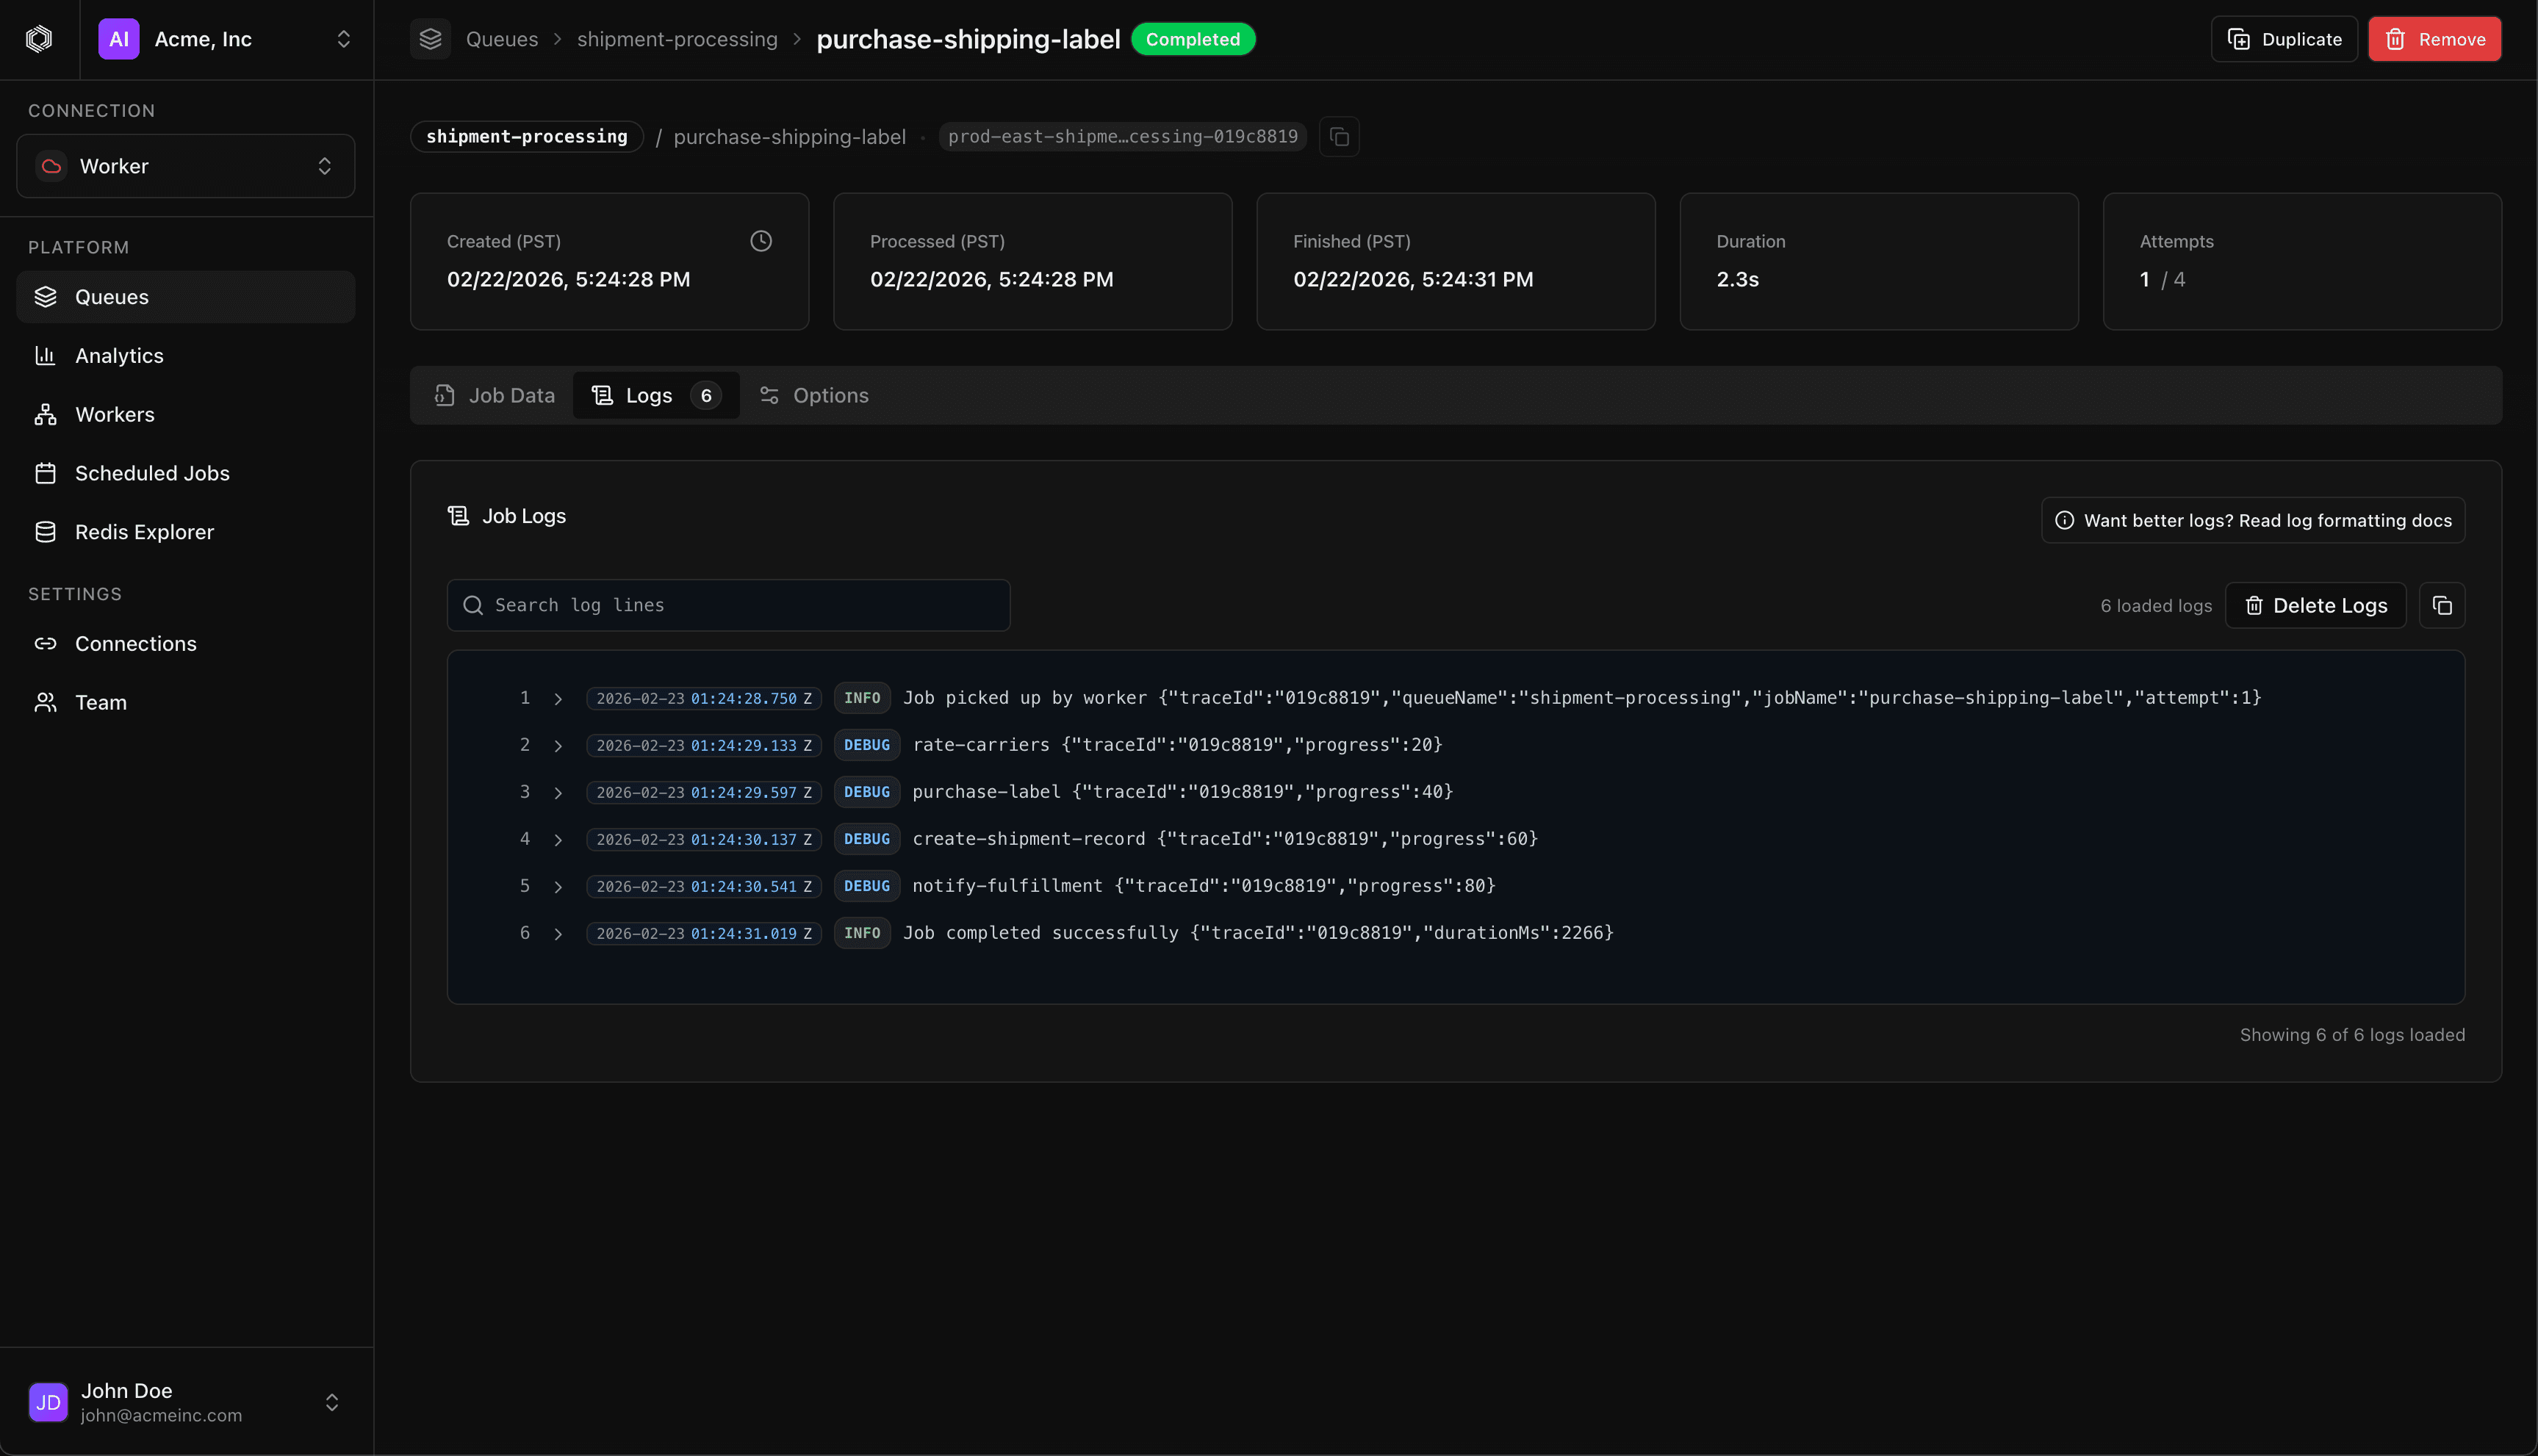Image resolution: width=2538 pixels, height=1456 pixels.
Task: Copy the prod-east job ID
Action: [x=1340, y=137]
